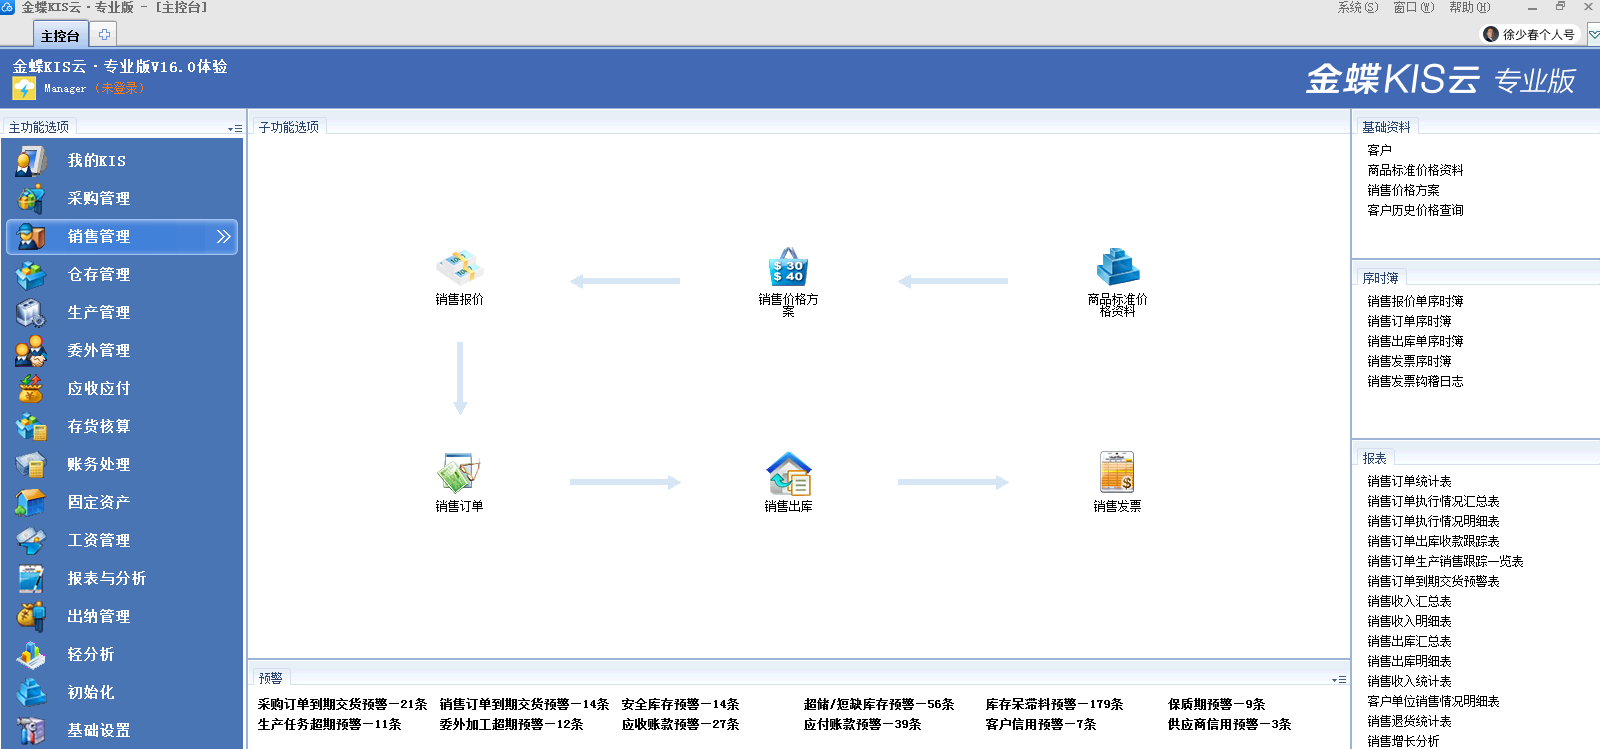The image size is (1600, 749).
Task: Open the 商品标准价格资料 flow icon
Action: click(x=1117, y=266)
